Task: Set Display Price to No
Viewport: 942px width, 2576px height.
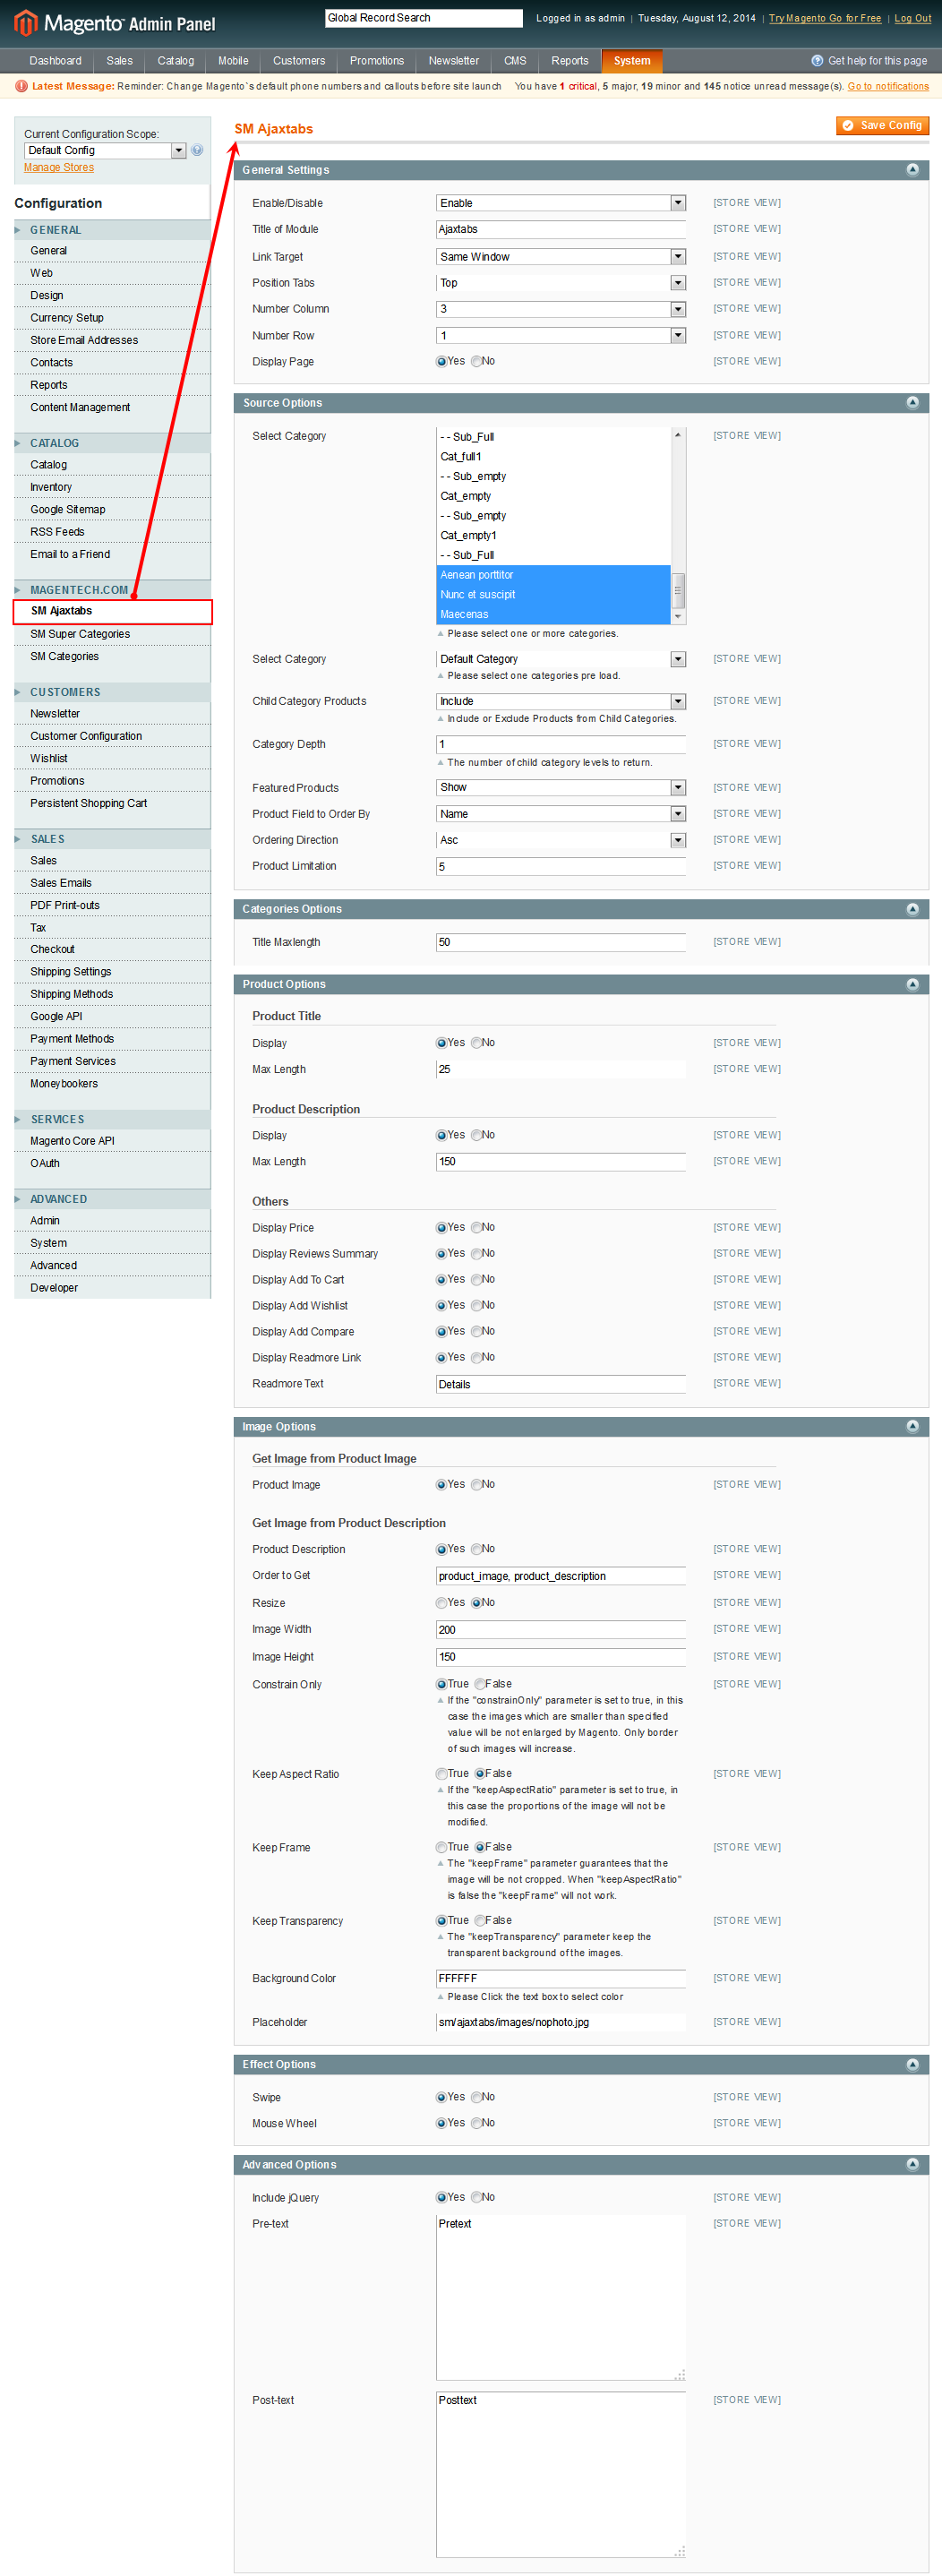Action: coord(477,1228)
